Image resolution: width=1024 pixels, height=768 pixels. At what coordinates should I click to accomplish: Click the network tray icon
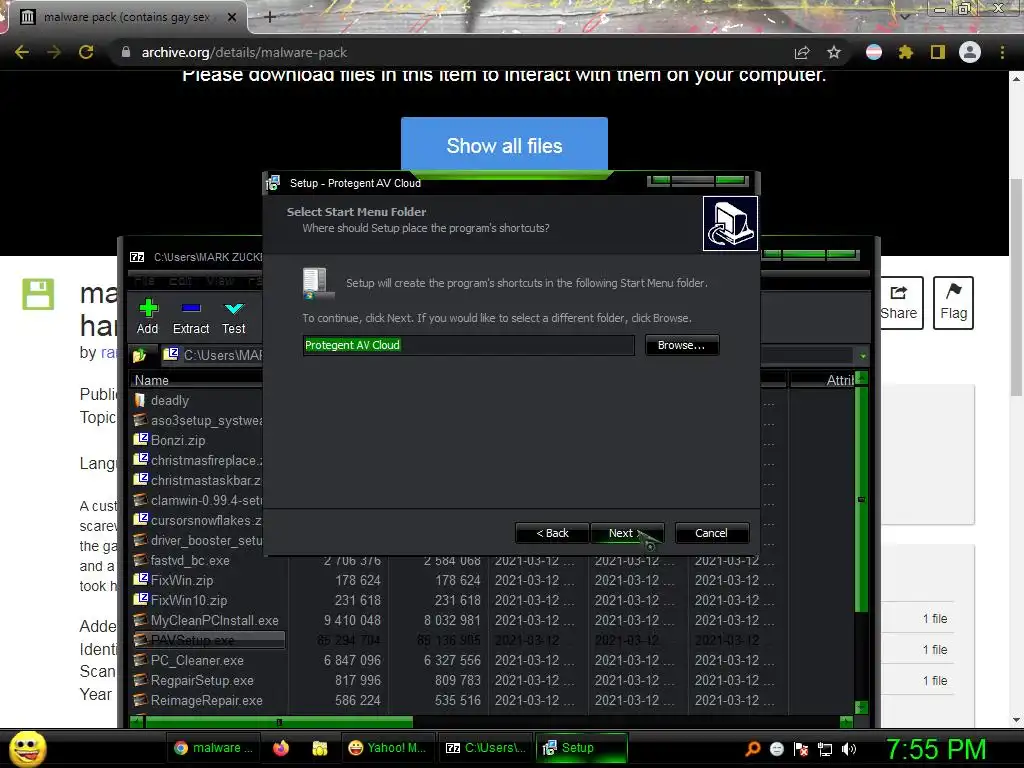click(x=825, y=749)
